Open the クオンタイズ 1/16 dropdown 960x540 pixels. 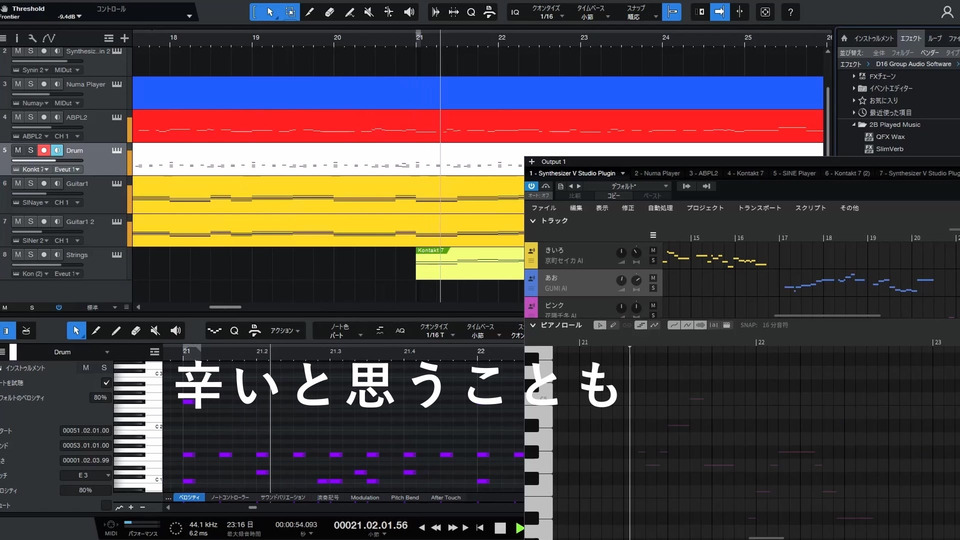pyautogui.click(x=546, y=17)
